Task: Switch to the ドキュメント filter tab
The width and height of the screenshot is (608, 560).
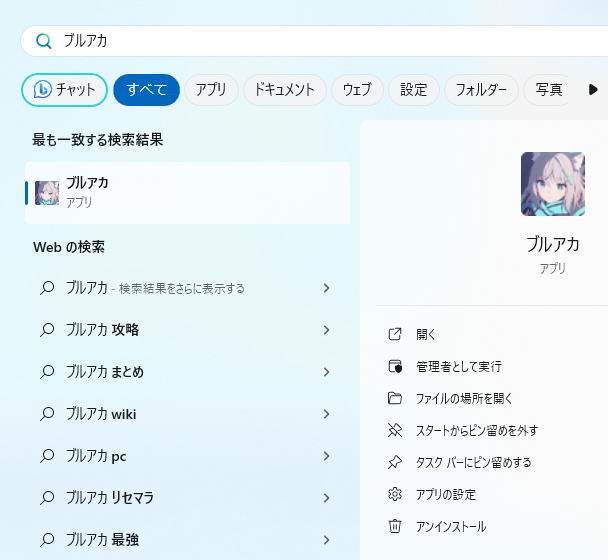Action: tap(285, 90)
